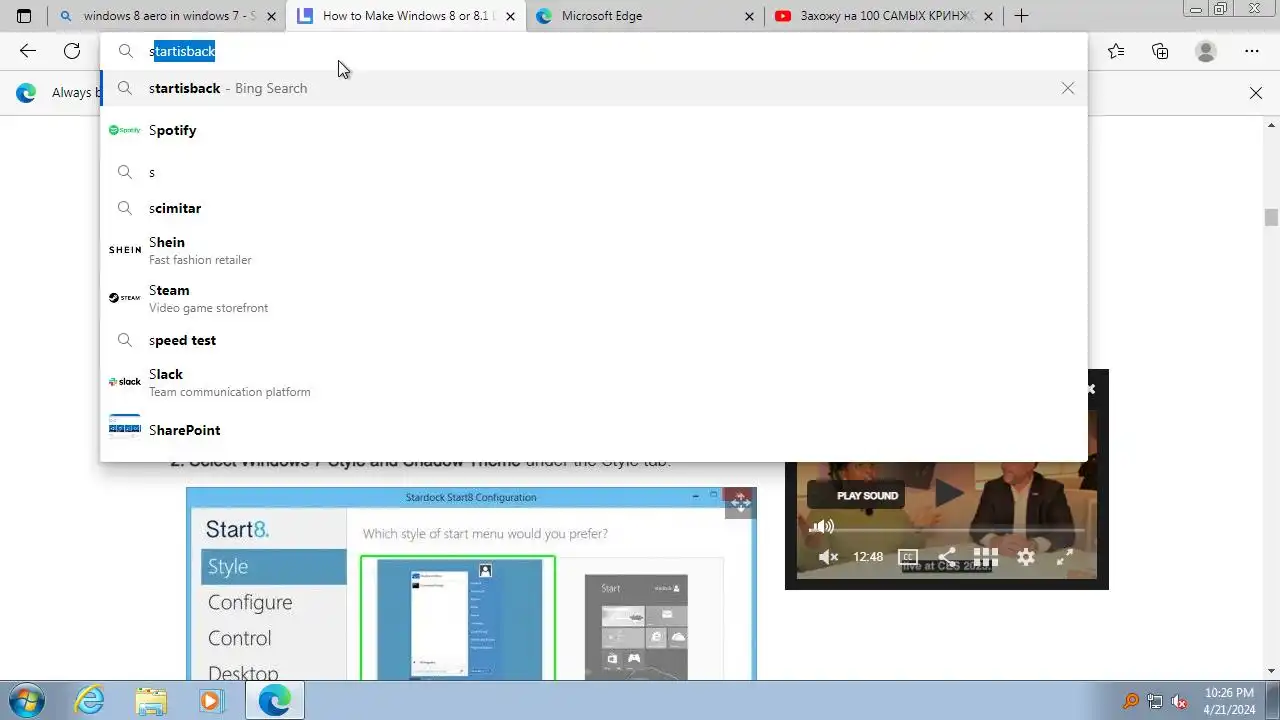Open the video playlist grid icon

pyautogui.click(x=986, y=557)
